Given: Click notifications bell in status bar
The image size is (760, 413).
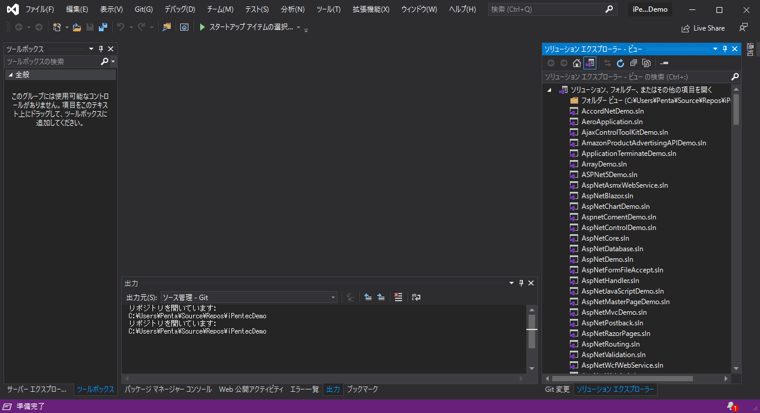Looking at the screenshot, I should coord(732,406).
